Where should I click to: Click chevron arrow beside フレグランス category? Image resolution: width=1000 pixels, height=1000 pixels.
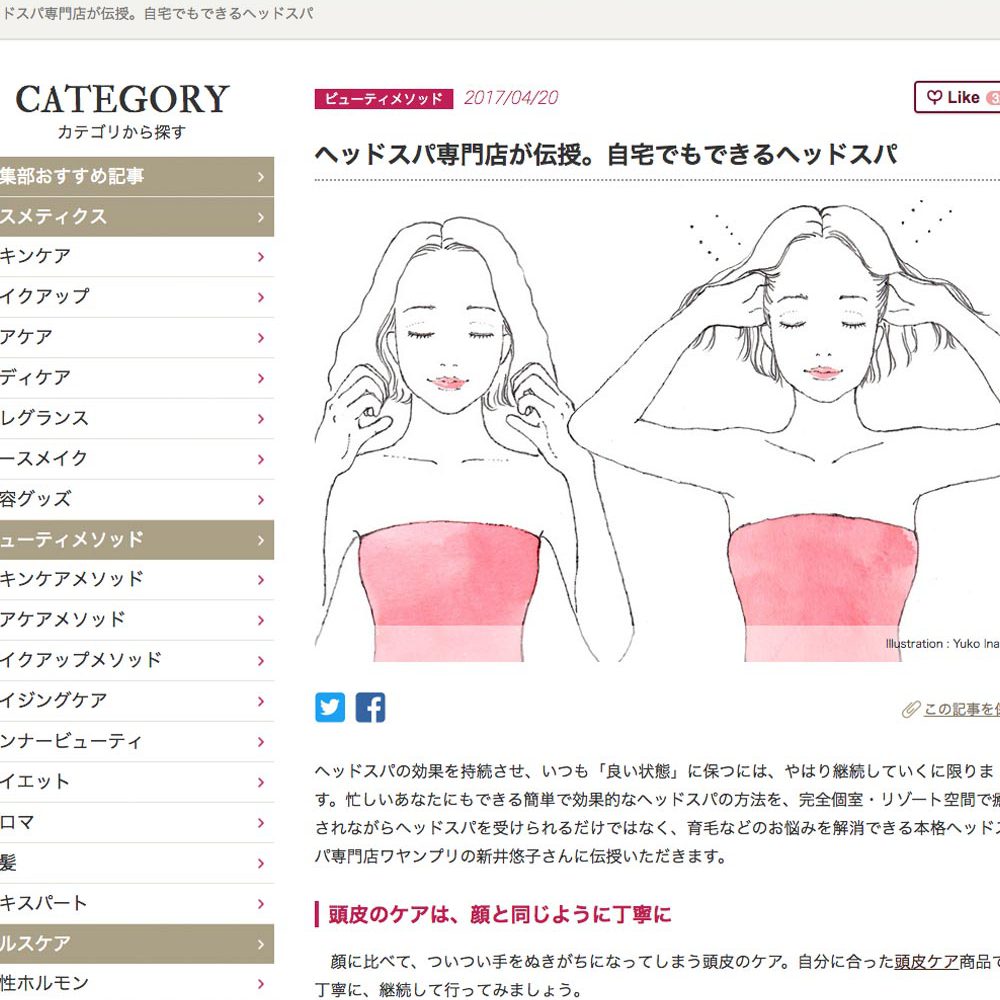click(261, 419)
